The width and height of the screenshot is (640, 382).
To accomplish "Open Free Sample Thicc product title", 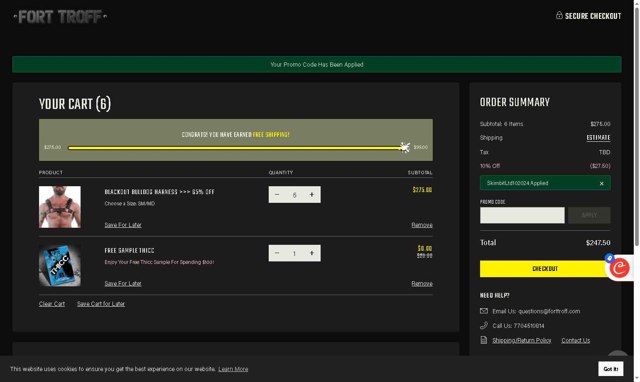I will (x=129, y=251).
